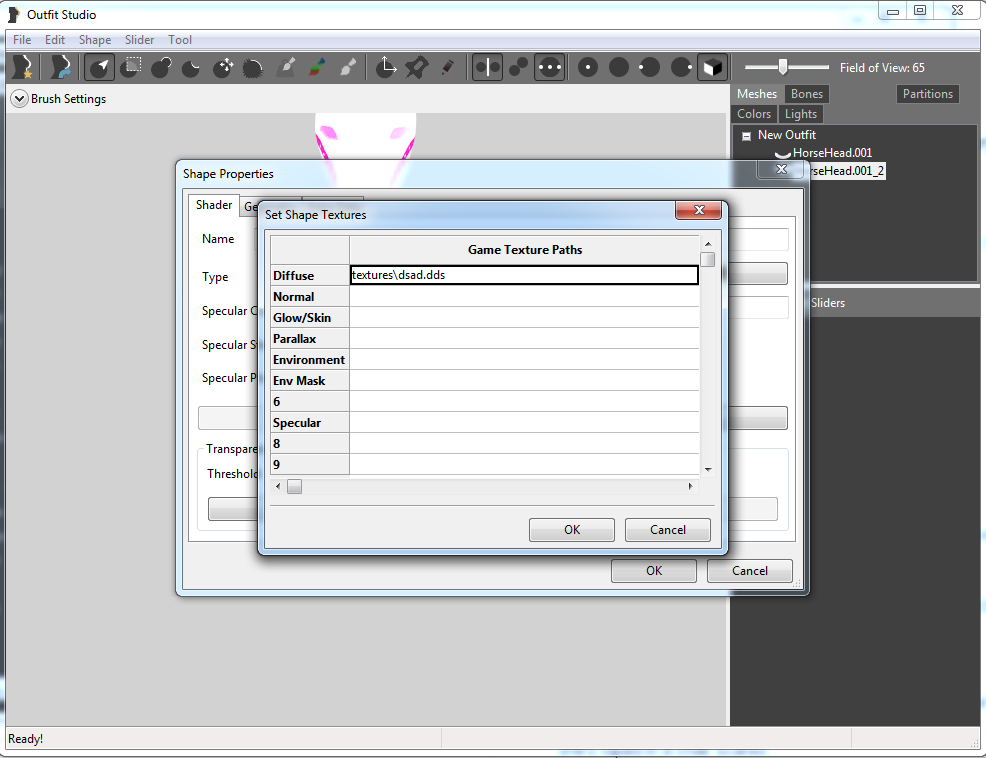Open the Shape menu
Viewport: 986px width, 758px height.
[x=95, y=40]
